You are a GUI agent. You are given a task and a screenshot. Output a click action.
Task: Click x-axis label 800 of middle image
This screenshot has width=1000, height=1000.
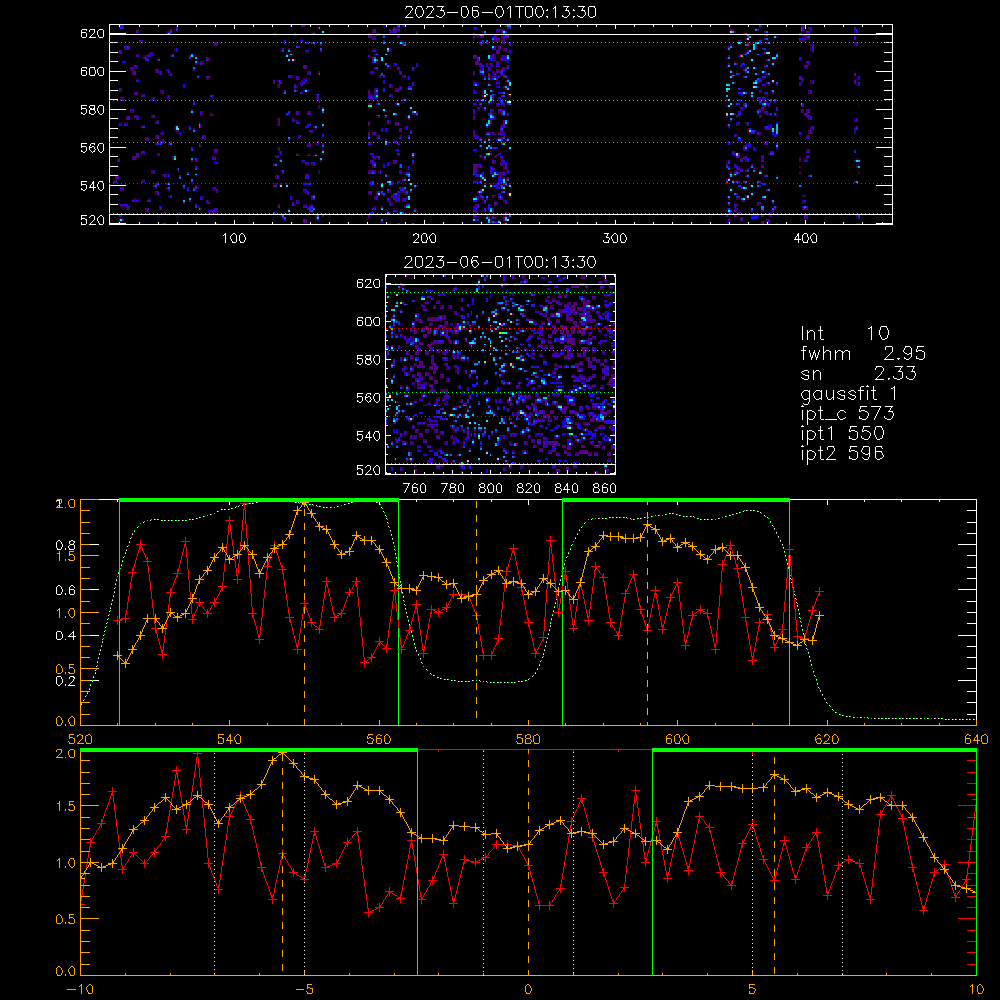pyautogui.click(x=490, y=489)
